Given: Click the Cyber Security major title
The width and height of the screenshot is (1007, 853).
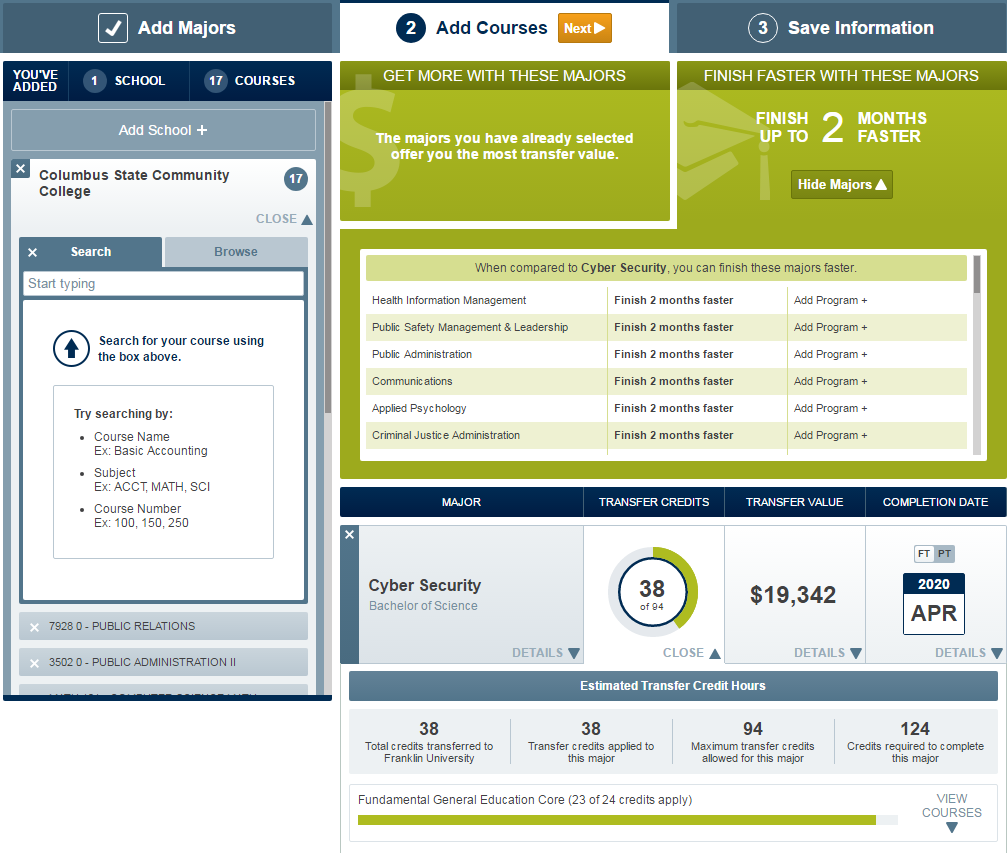Looking at the screenshot, I should 425,585.
